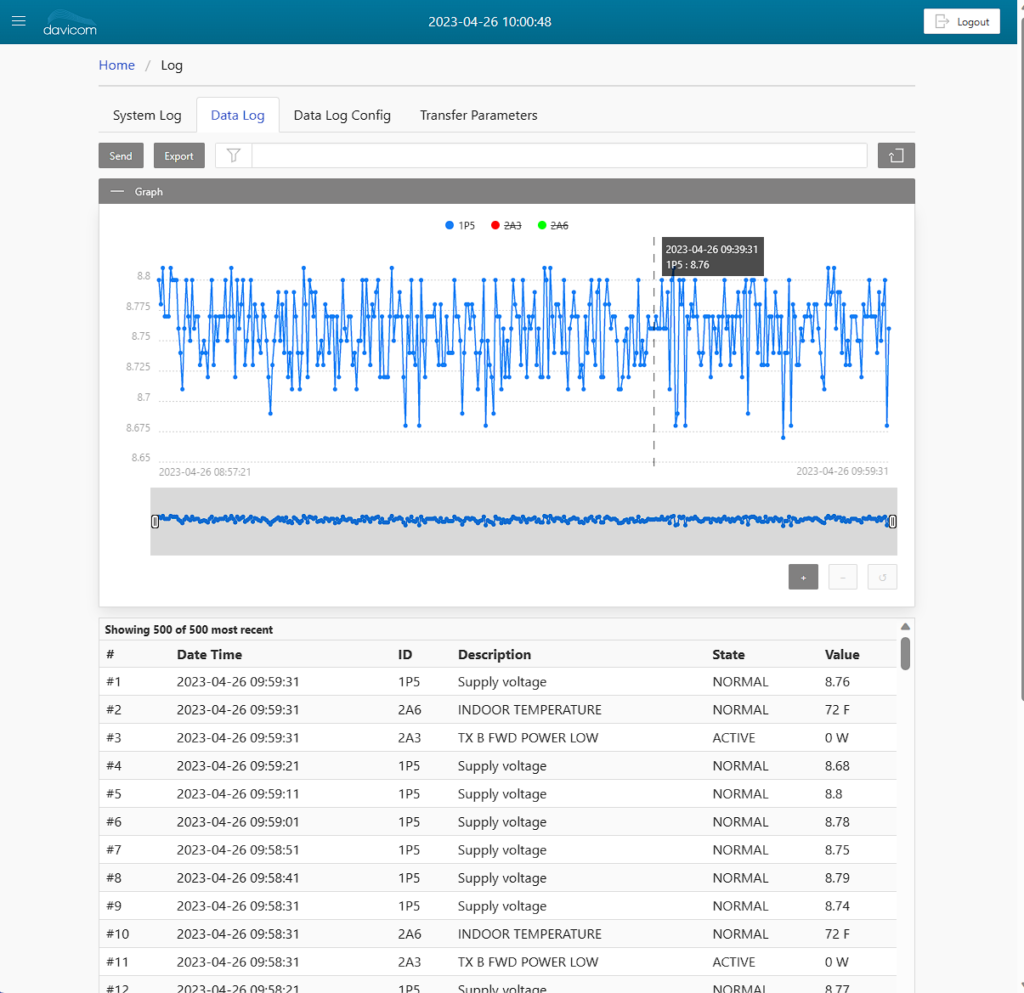
Task: Click the Date Time column header
Action: tap(209, 655)
